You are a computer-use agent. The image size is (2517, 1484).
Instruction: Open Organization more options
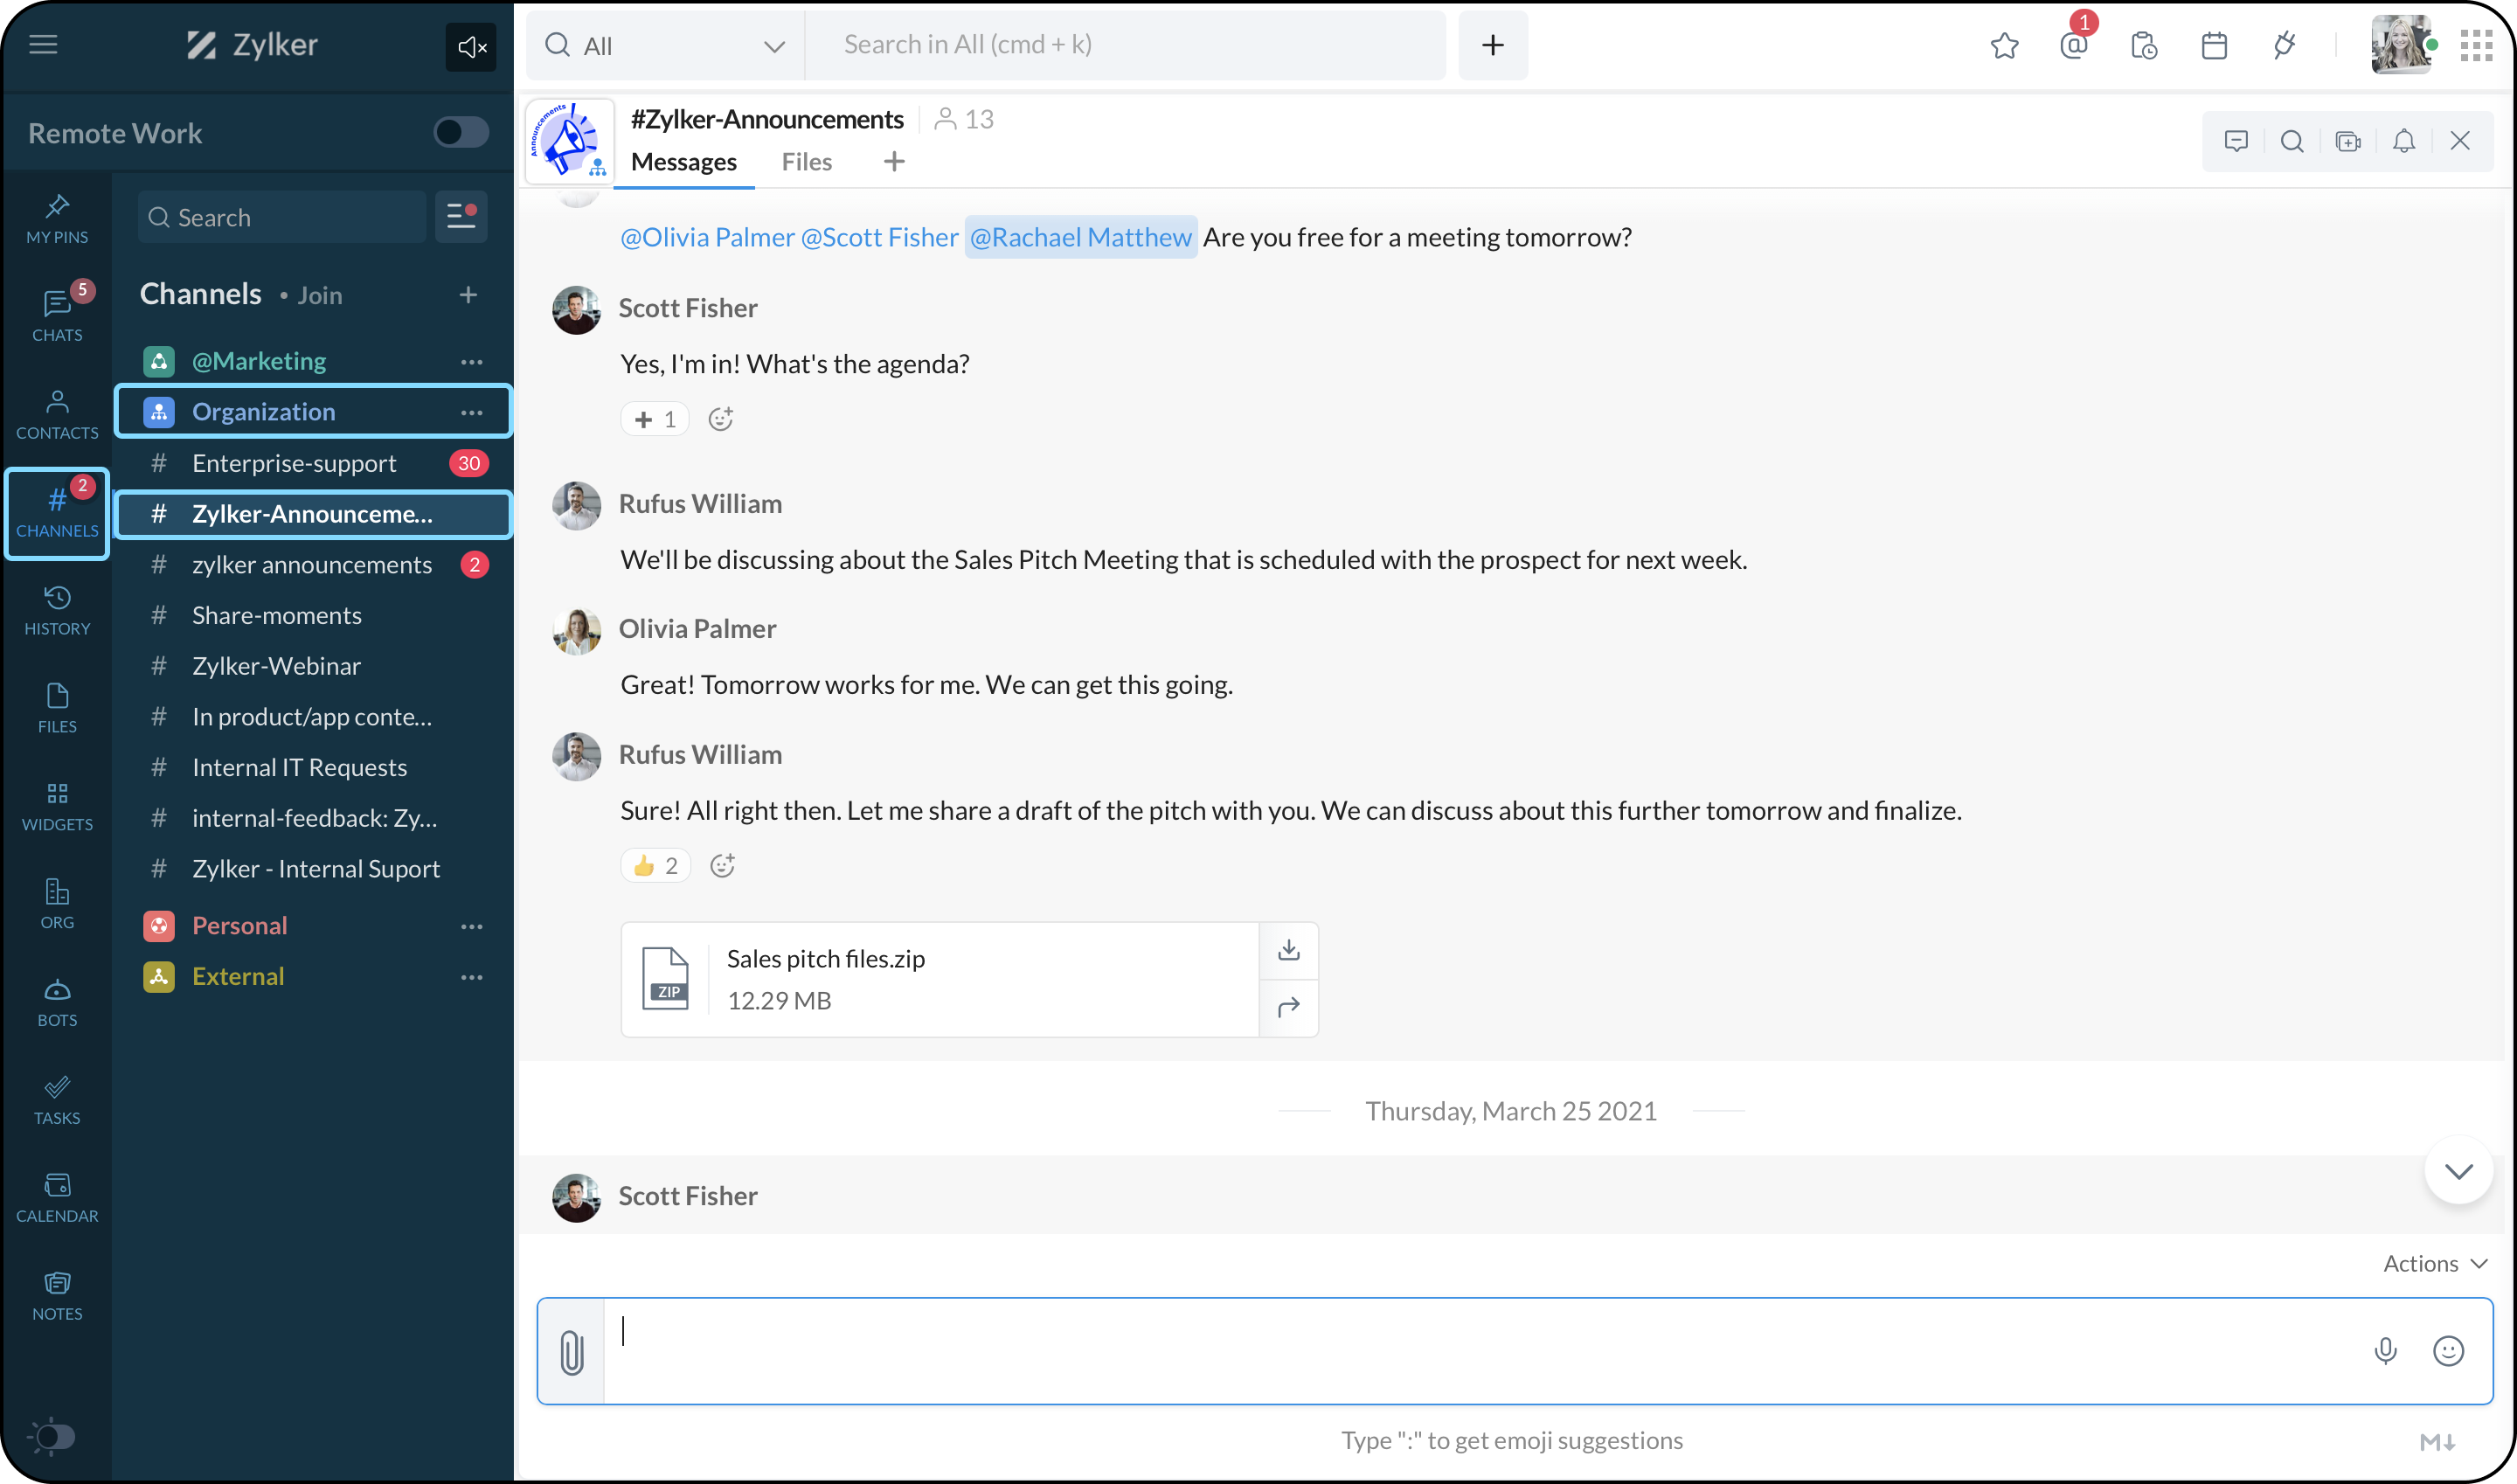click(471, 412)
